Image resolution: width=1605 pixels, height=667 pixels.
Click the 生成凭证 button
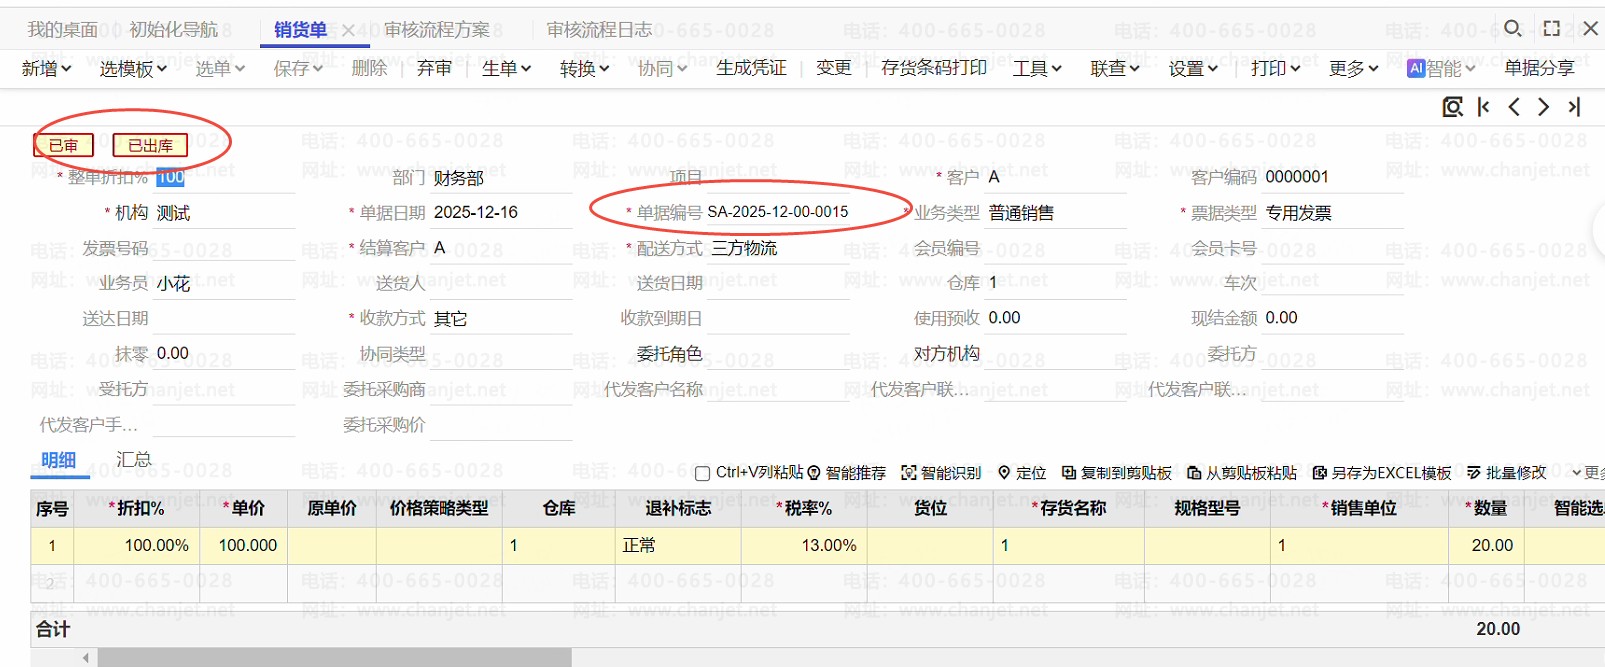pyautogui.click(x=752, y=68)
